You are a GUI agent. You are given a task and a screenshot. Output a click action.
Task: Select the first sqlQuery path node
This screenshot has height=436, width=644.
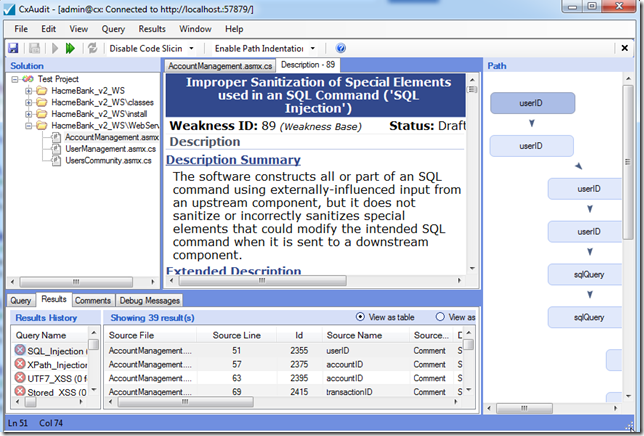585,274
